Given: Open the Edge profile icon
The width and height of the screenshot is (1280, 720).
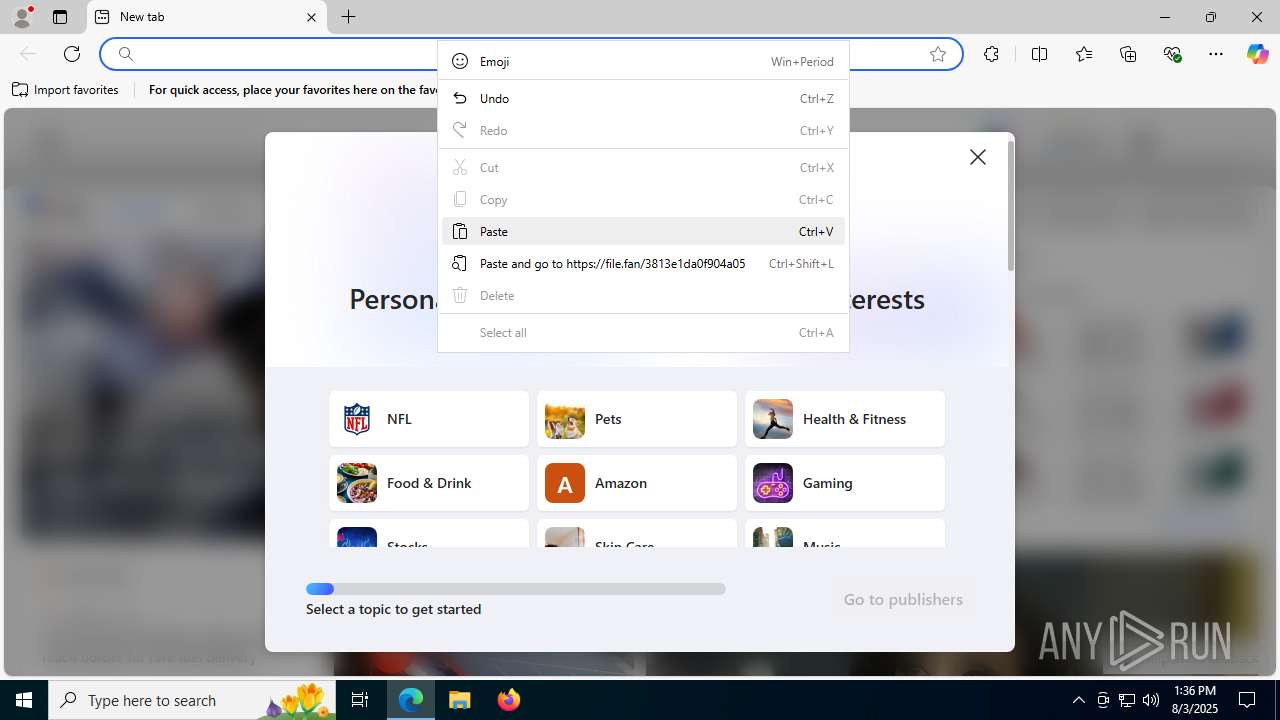Looking at the screenshot, I should pos(22,17).
